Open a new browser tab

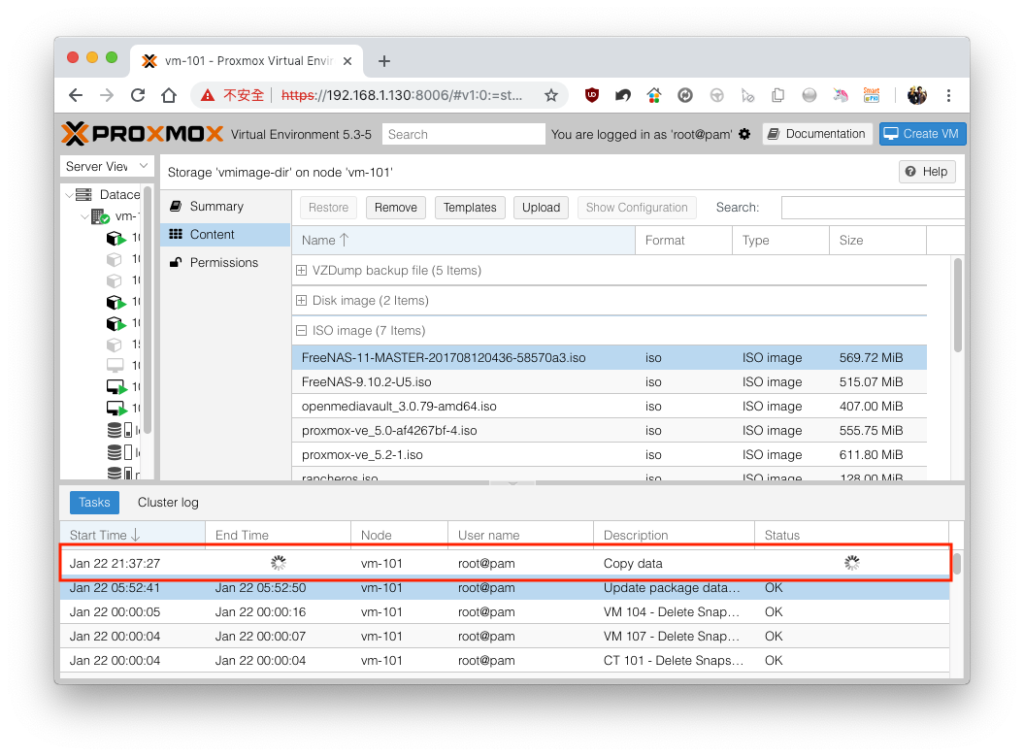point(384,61)
